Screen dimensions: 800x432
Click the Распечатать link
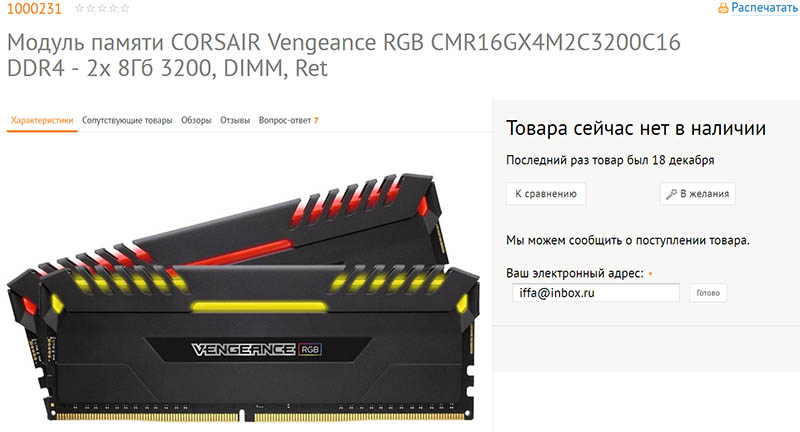(x=764, y=8)
